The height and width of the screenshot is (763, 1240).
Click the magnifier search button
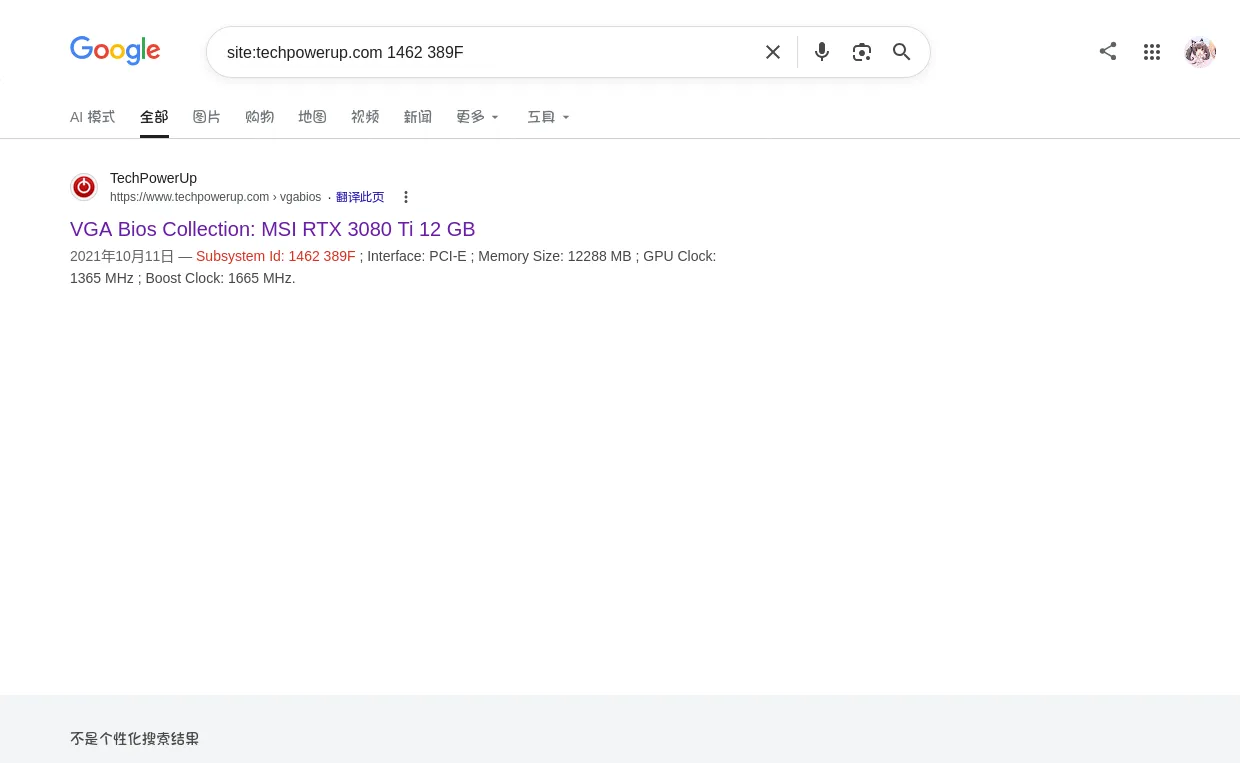coord(902,52)
